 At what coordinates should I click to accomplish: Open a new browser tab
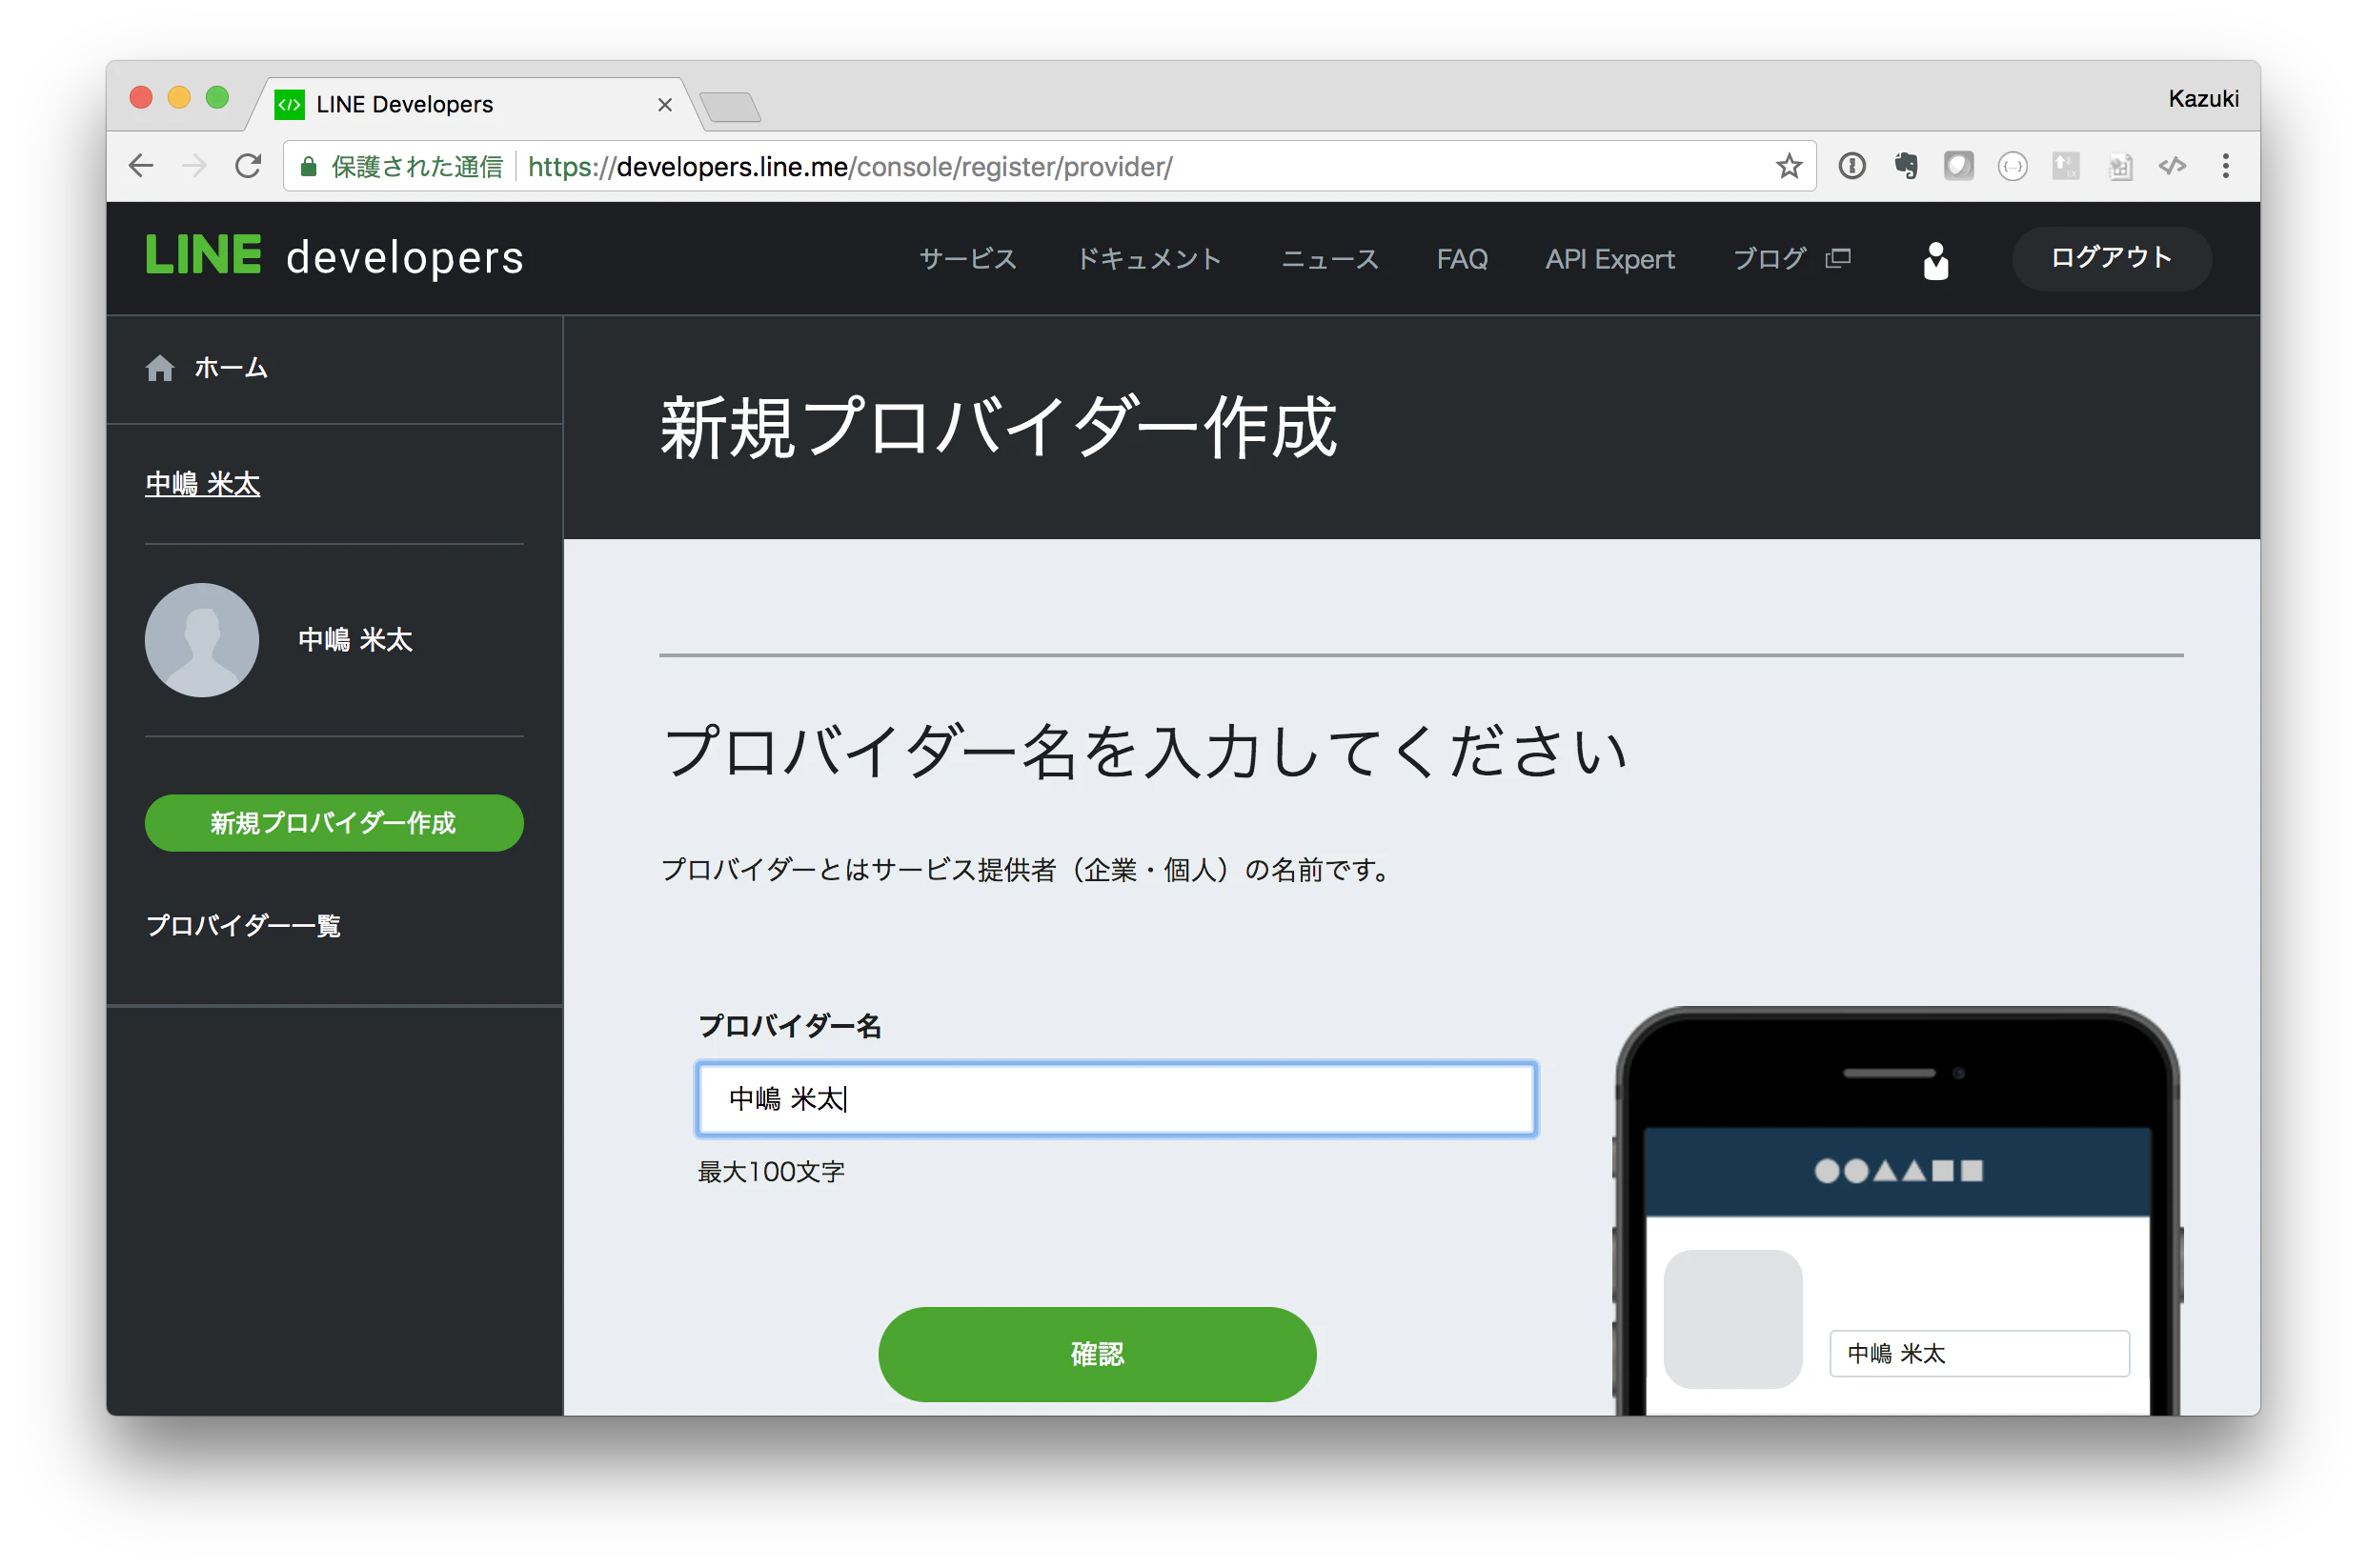tap(730, 106)
